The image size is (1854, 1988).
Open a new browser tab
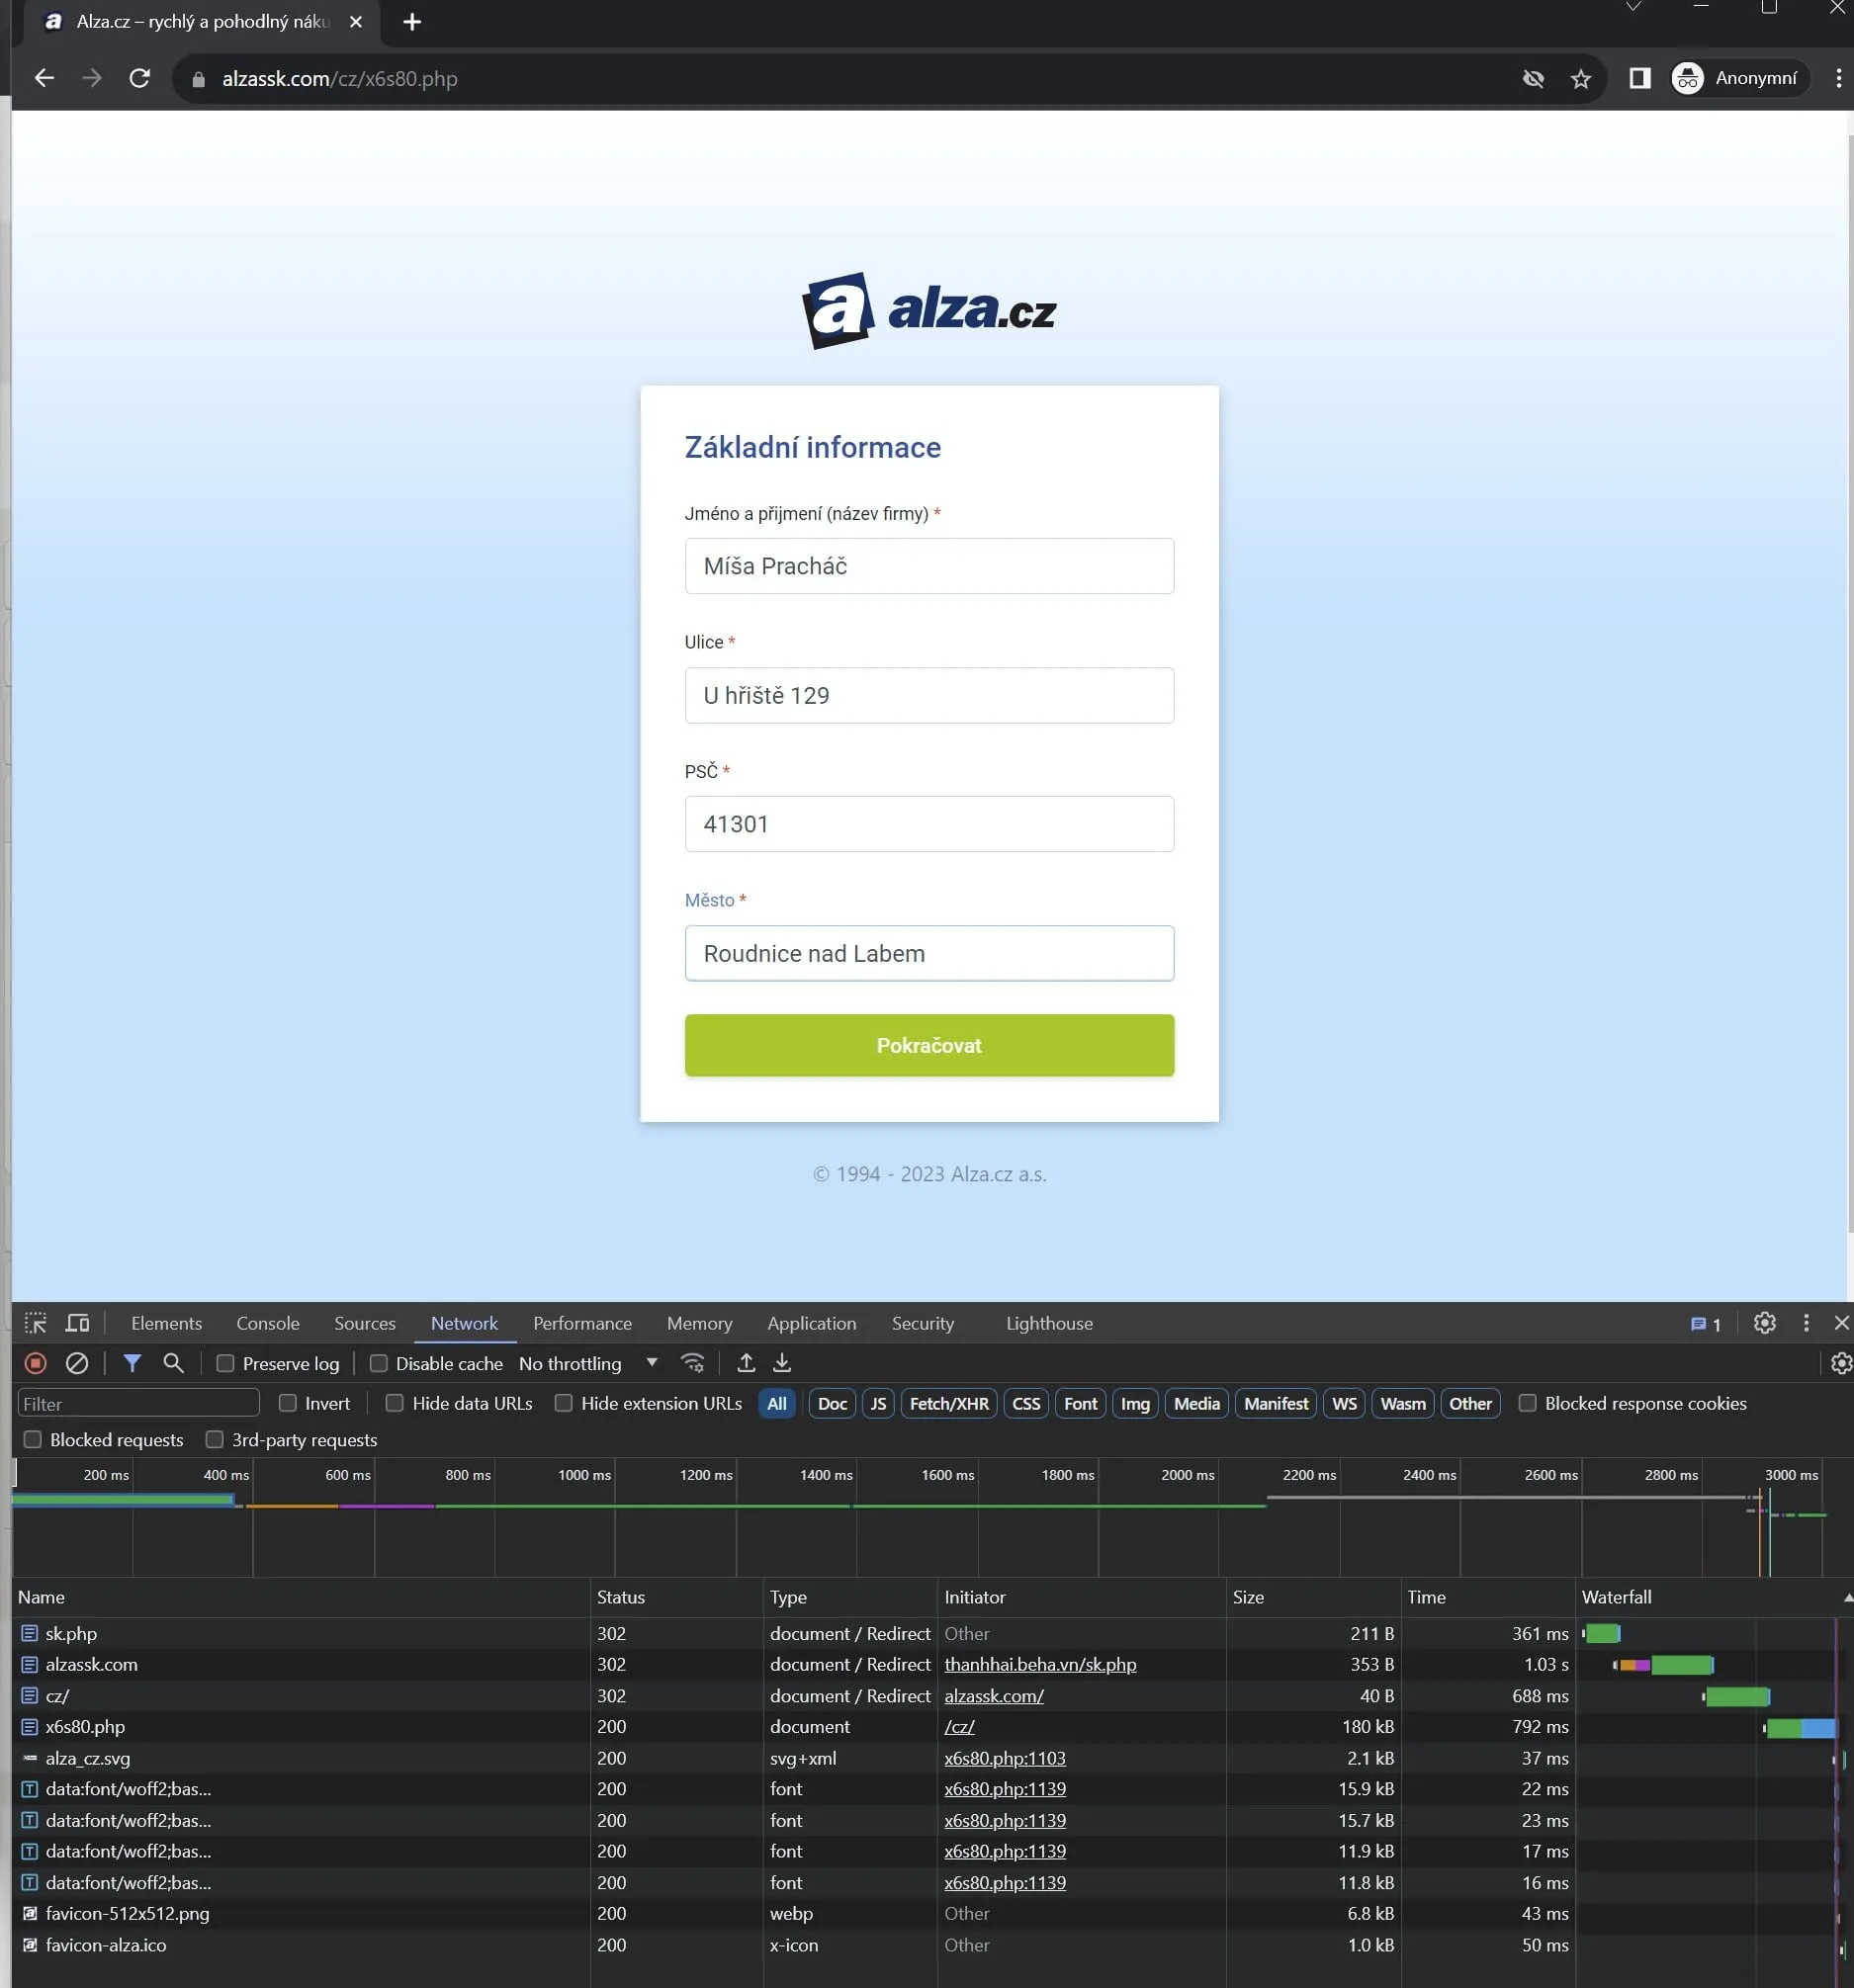tap(412, 22)
